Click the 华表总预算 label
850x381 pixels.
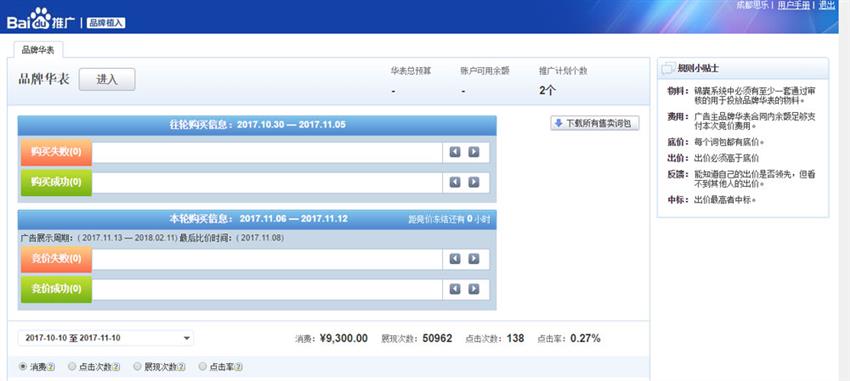pyautogui.click(x=411, y=71)
